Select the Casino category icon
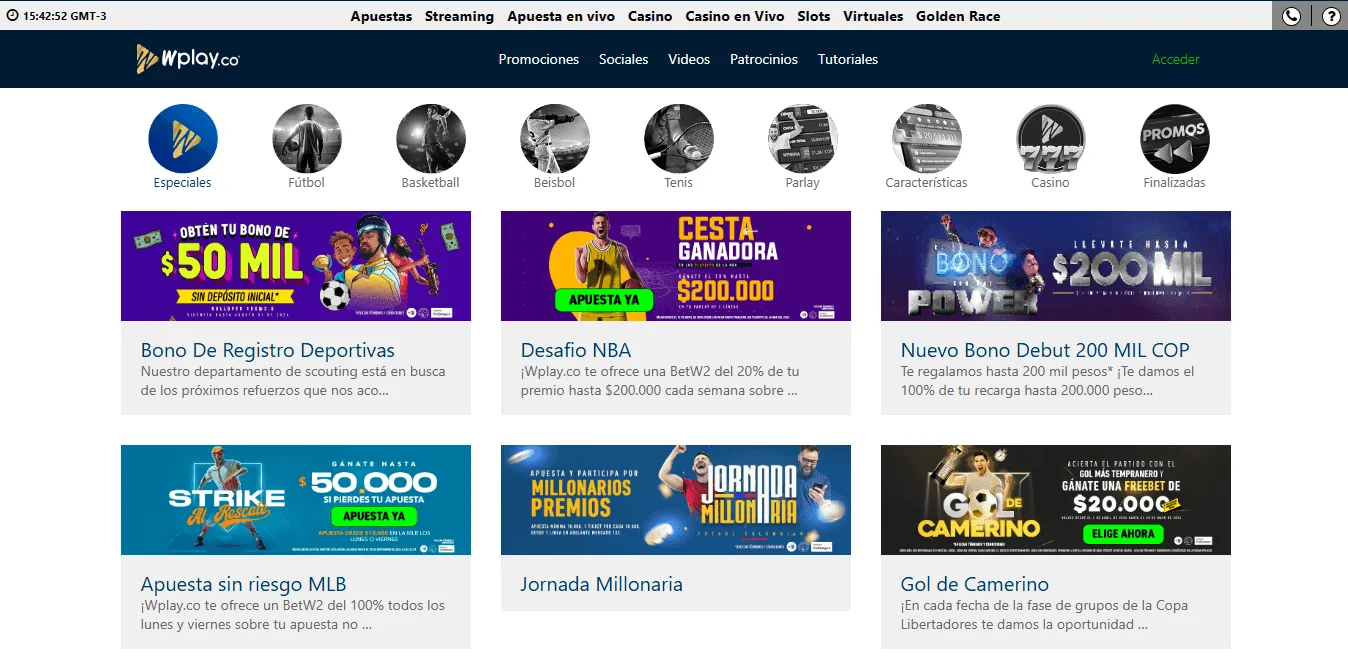1348x659 pixels. pyautogui.click(x=1051, y=139)
